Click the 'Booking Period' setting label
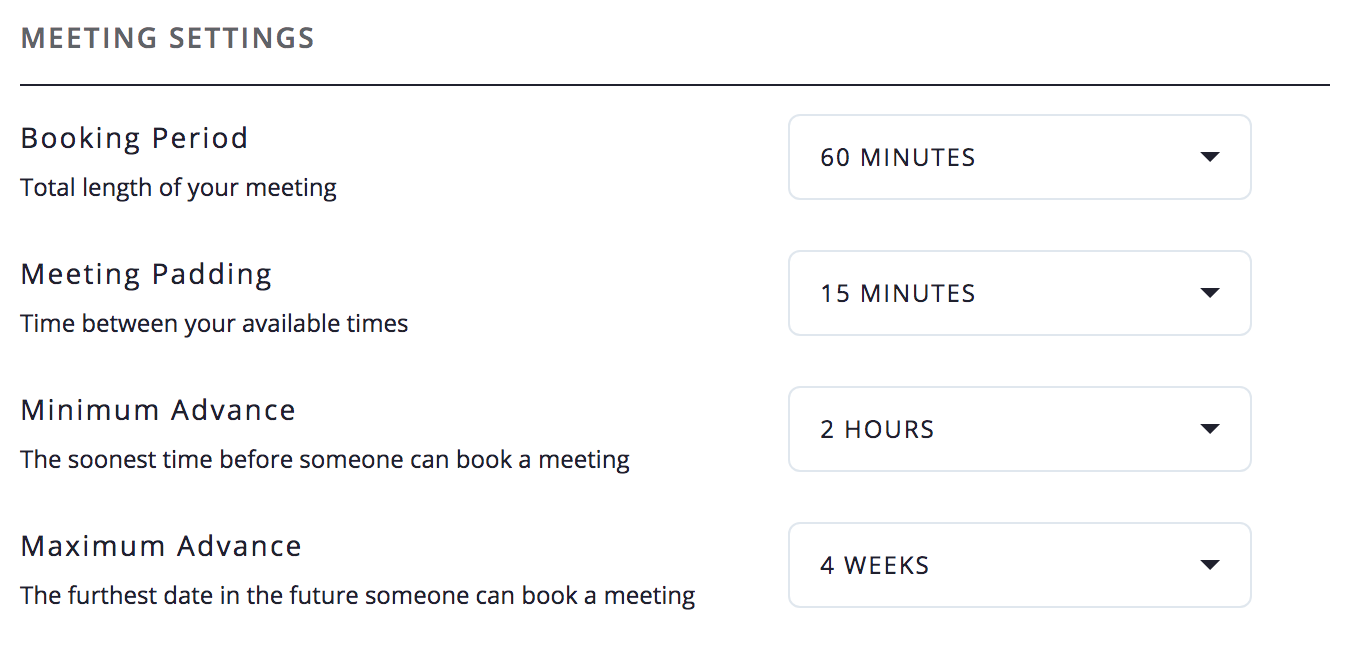This screenshot has width=1358, height=654. 134,138
